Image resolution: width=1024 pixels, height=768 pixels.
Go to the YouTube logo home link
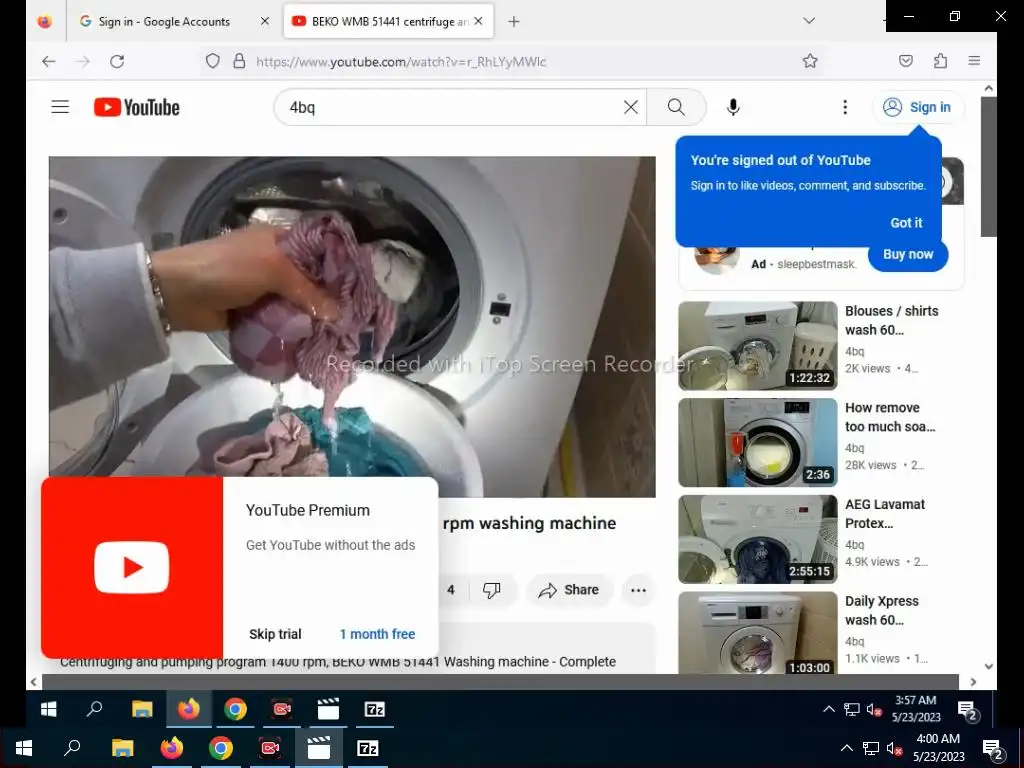(x=136, y=107)
